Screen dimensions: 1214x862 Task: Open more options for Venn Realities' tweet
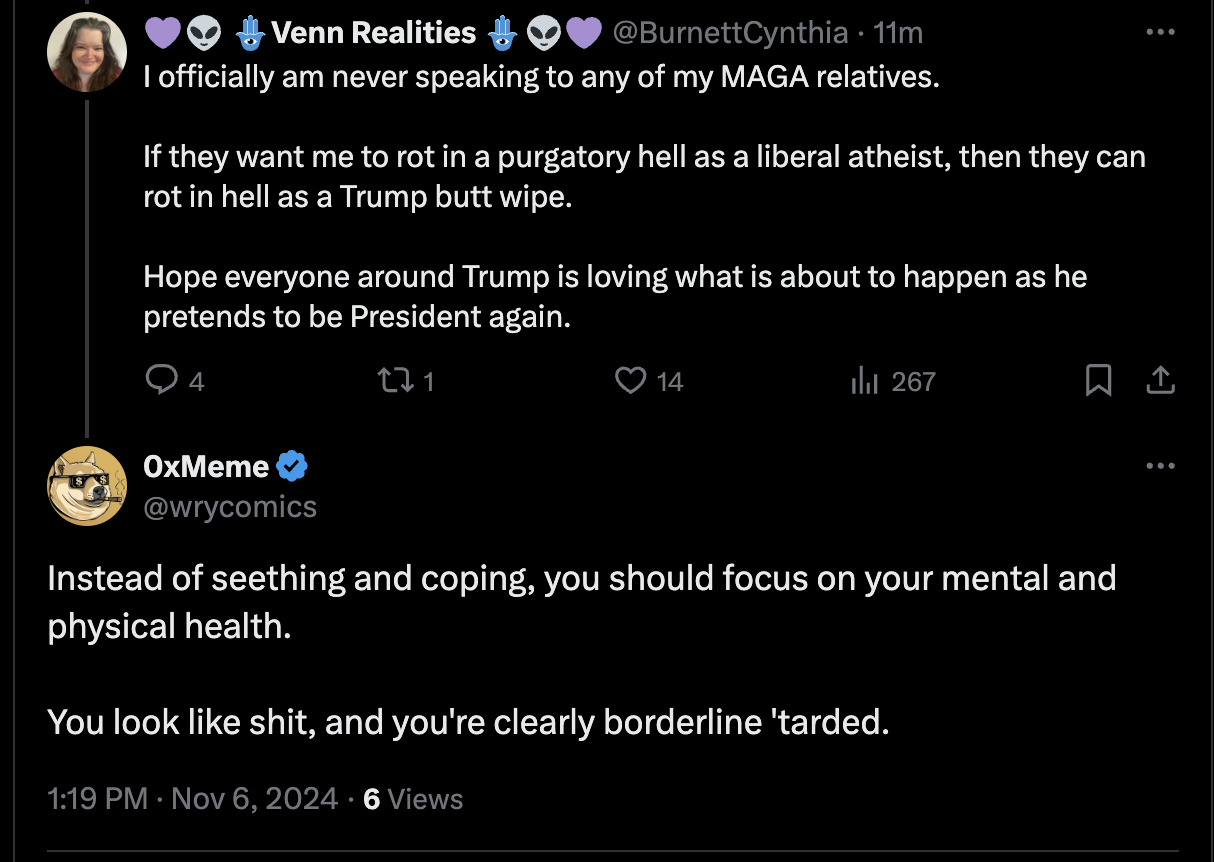[1160, 32]
